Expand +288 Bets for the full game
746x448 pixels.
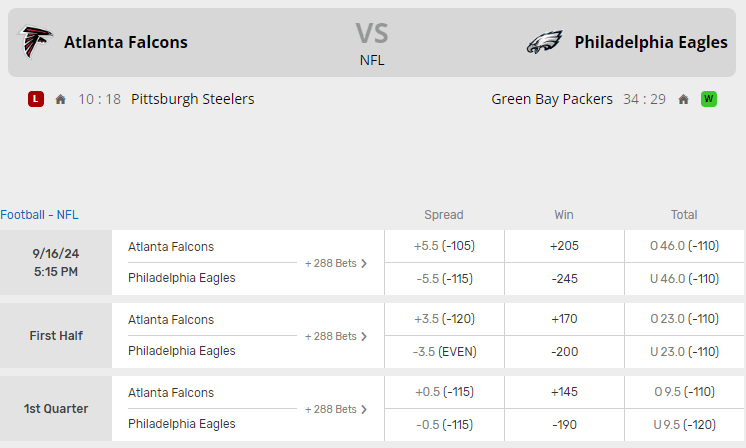point(336,264)
